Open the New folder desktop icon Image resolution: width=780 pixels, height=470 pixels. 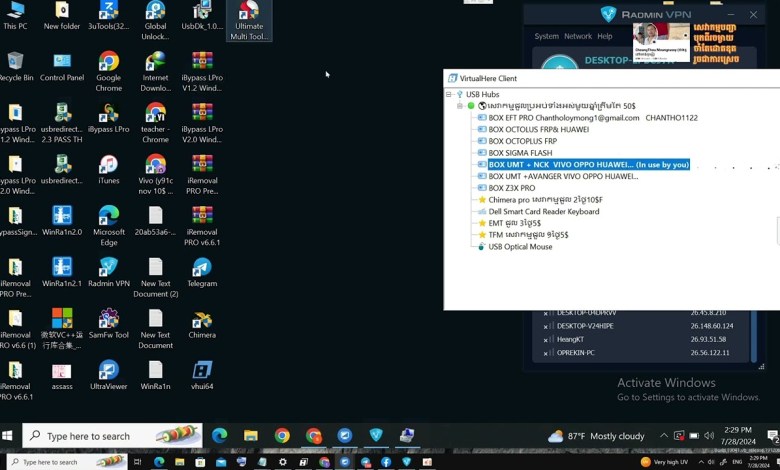62,15
